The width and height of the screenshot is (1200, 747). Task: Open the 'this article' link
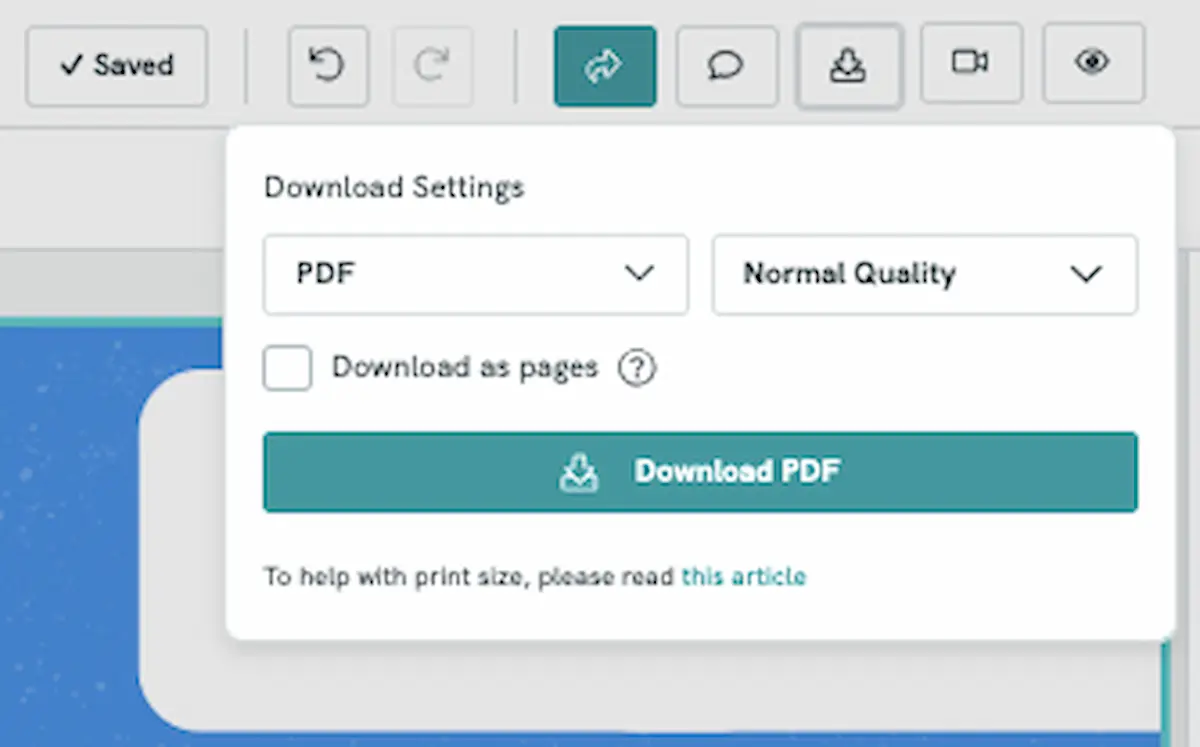coord(743,577)
